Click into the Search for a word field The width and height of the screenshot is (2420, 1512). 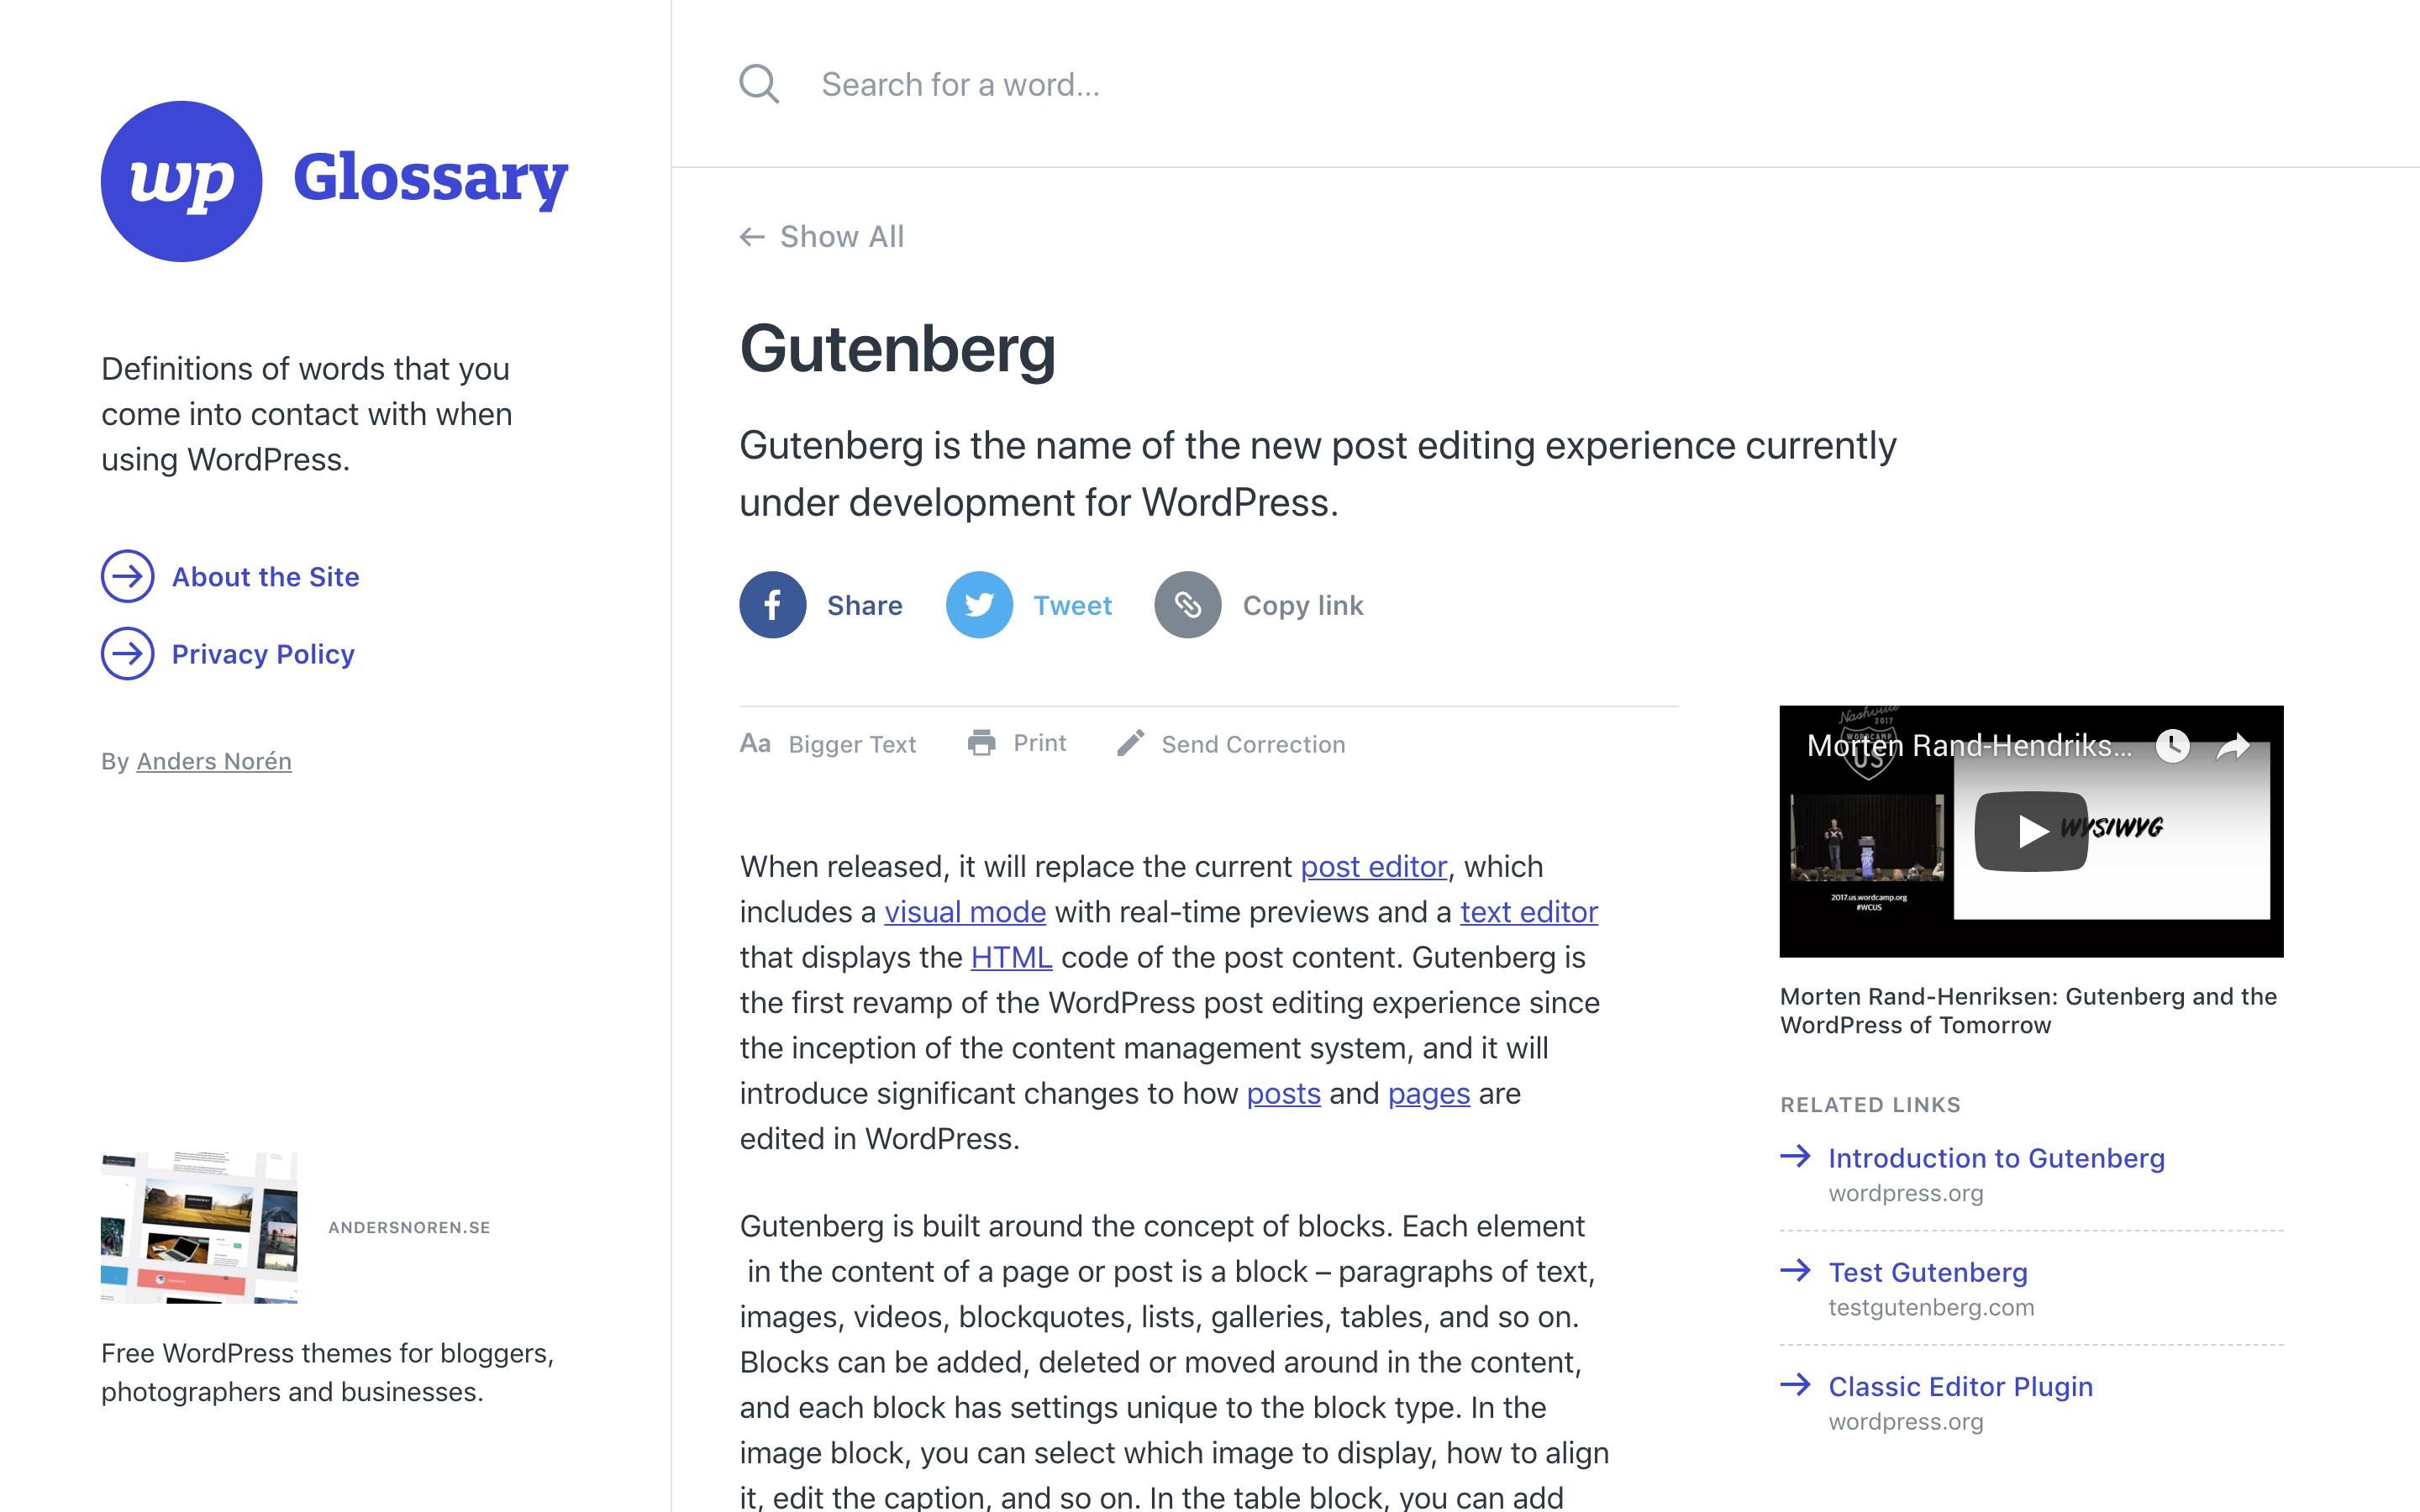(1545, 84)
